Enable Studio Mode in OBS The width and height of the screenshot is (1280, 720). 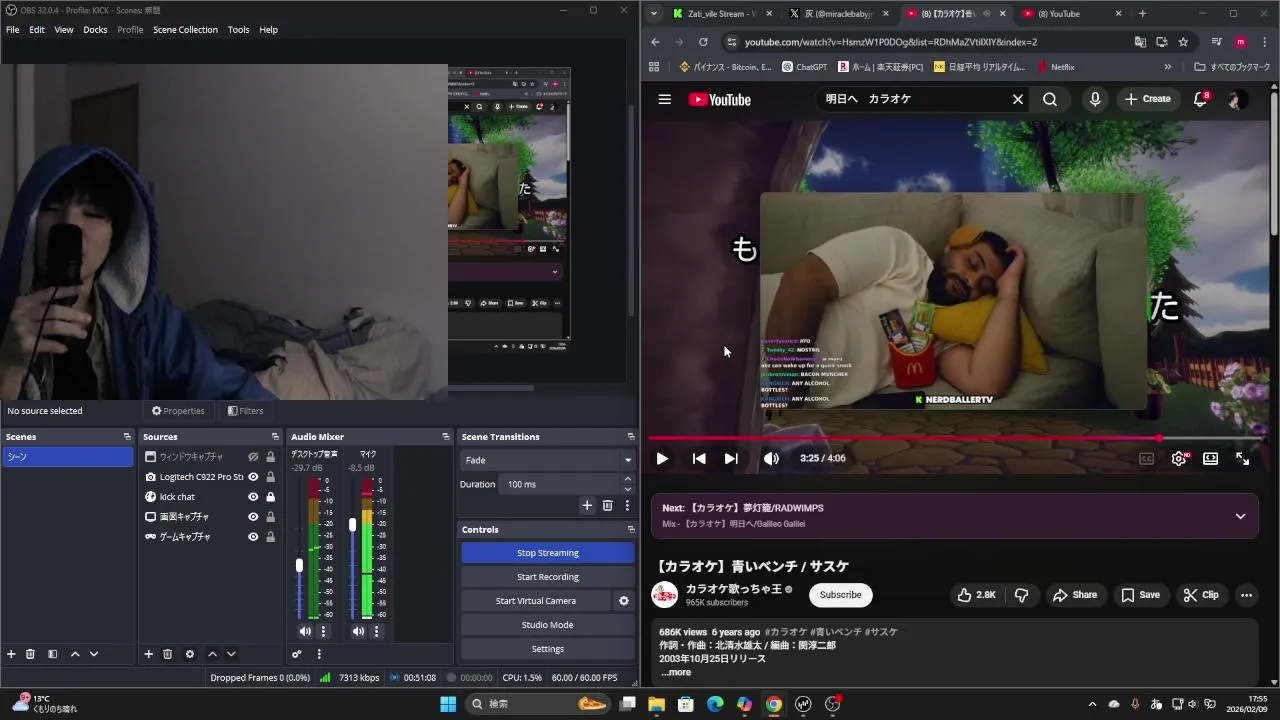pyautogui.click(x=548, y=625)
